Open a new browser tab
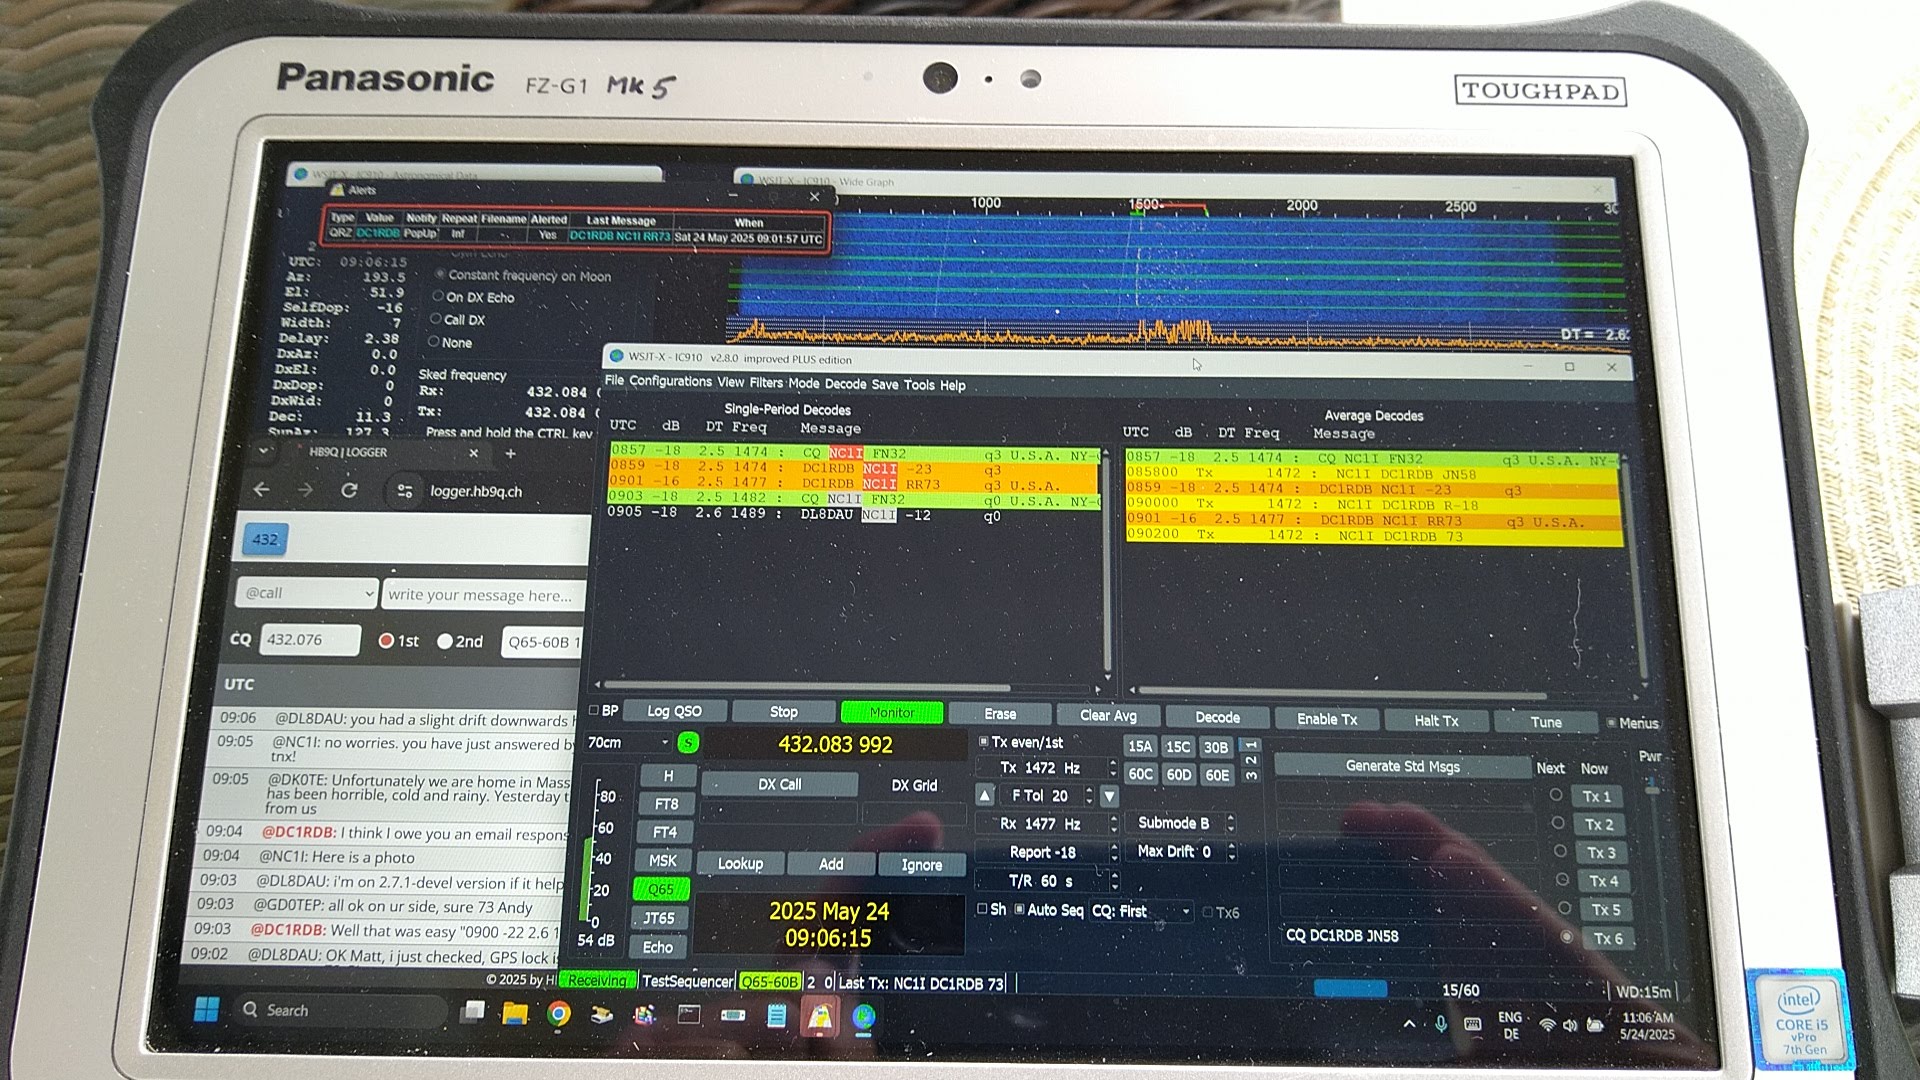Viewport: 1920px width, 1080px height. point(510,453)
